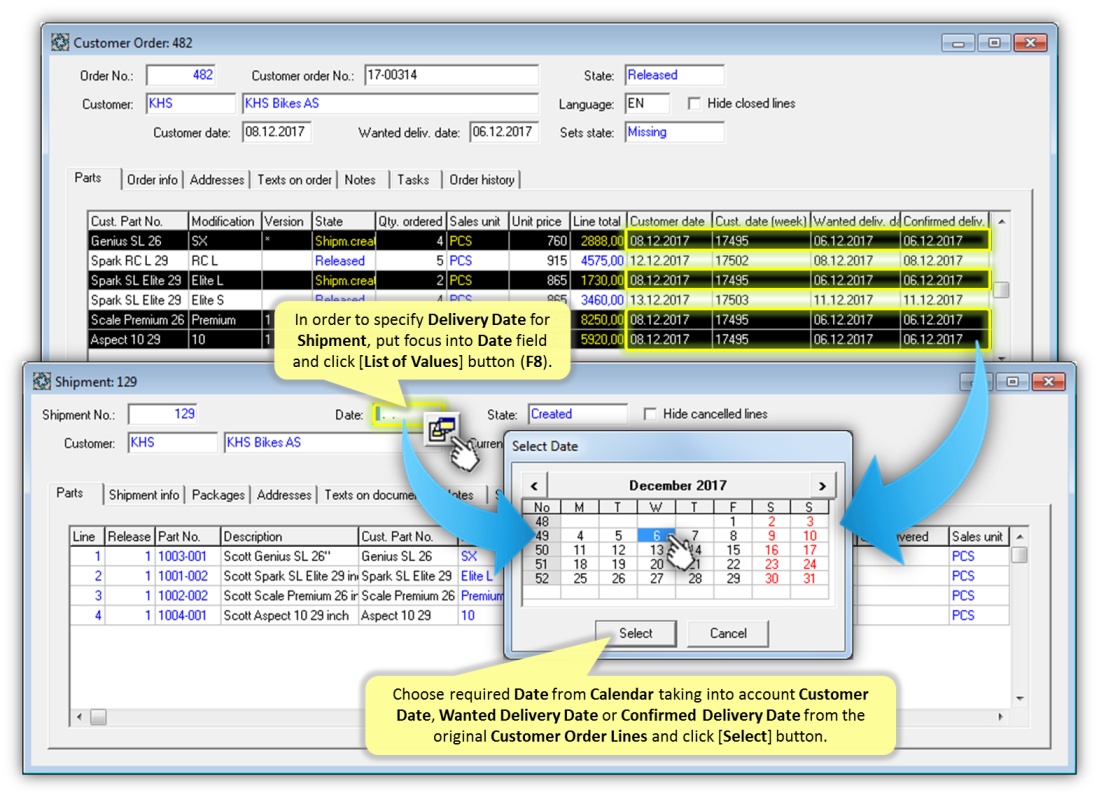Open the Addresses tab in Customer Order
The image size is (1099, 797).
click(217, 180)
